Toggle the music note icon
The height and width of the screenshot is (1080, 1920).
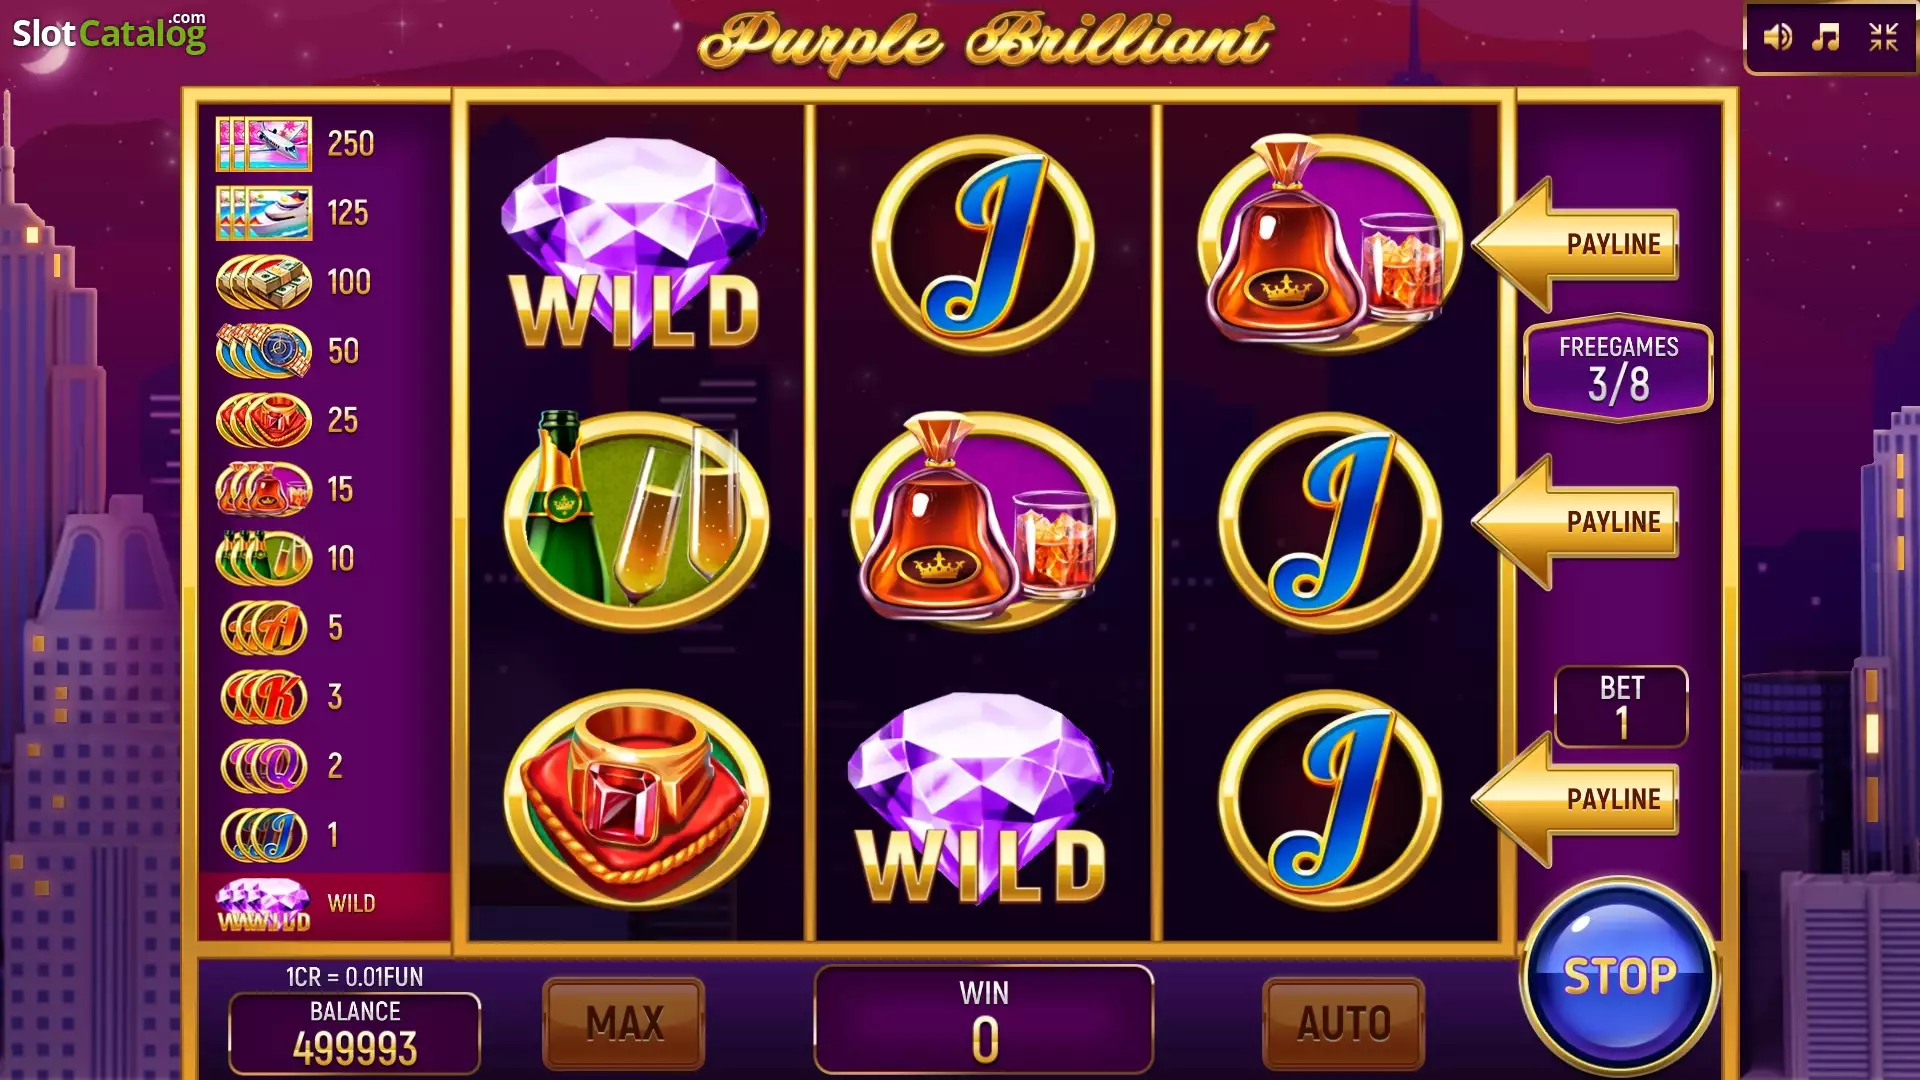coord(1826,38)
